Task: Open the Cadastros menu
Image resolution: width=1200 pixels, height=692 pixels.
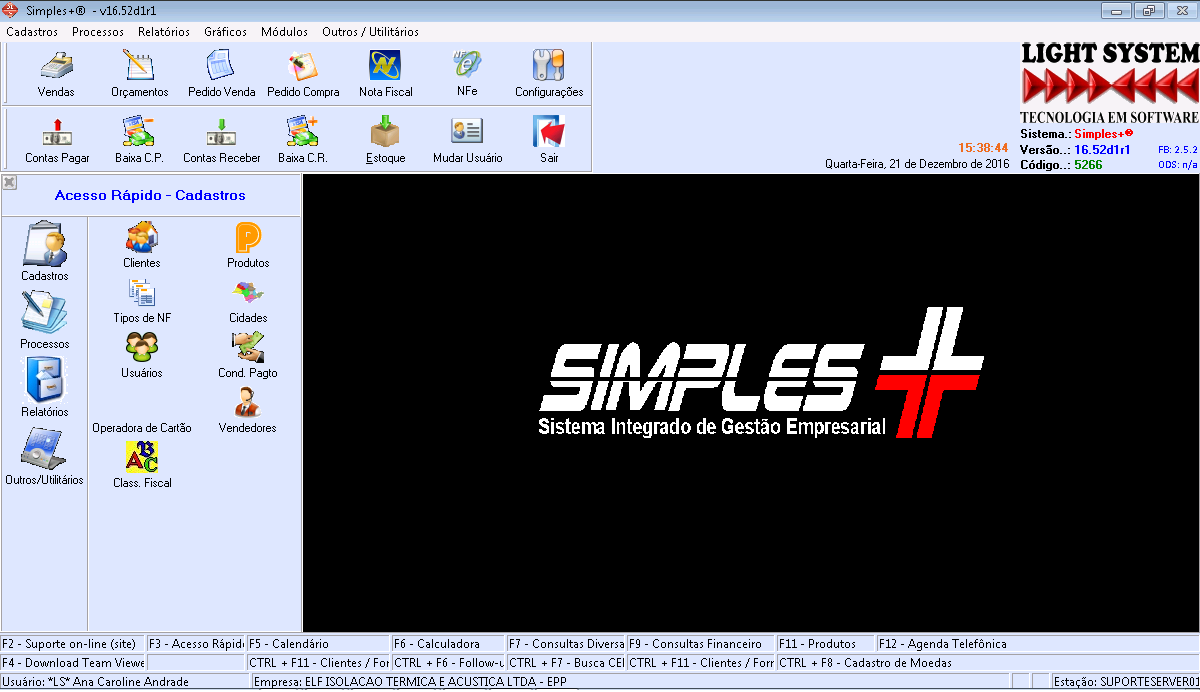Action: (32, 32)
